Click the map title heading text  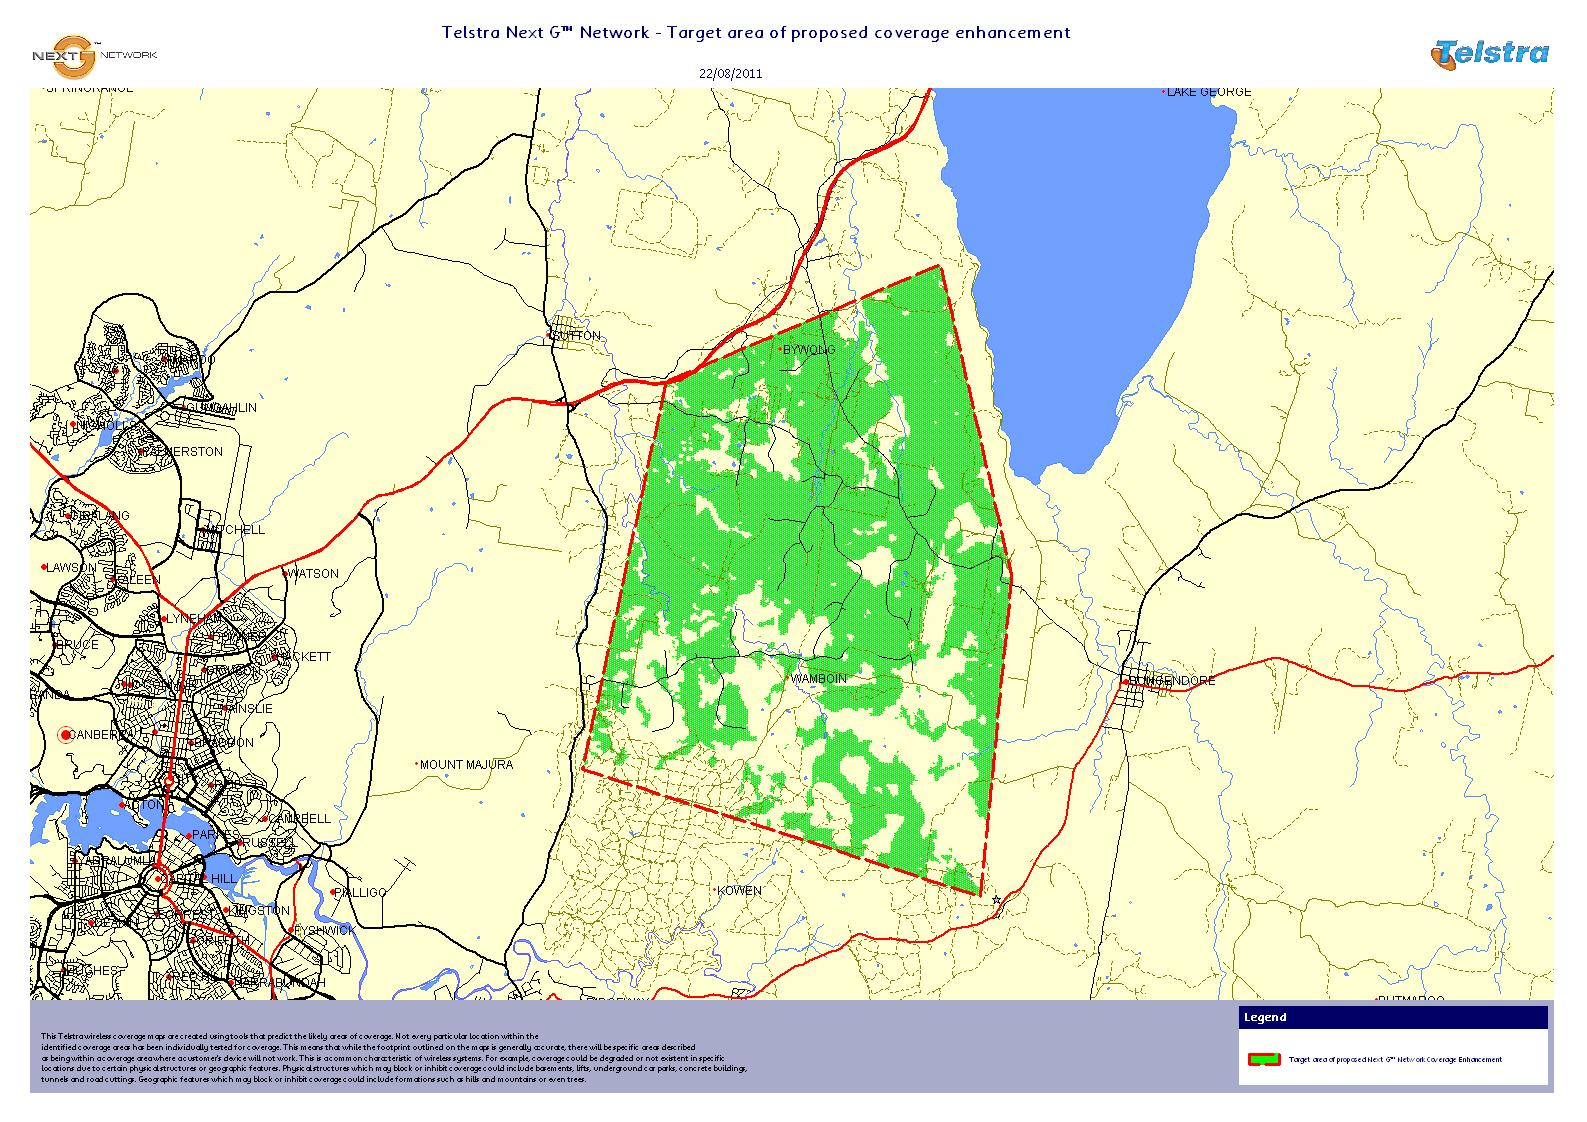point(756,32)
